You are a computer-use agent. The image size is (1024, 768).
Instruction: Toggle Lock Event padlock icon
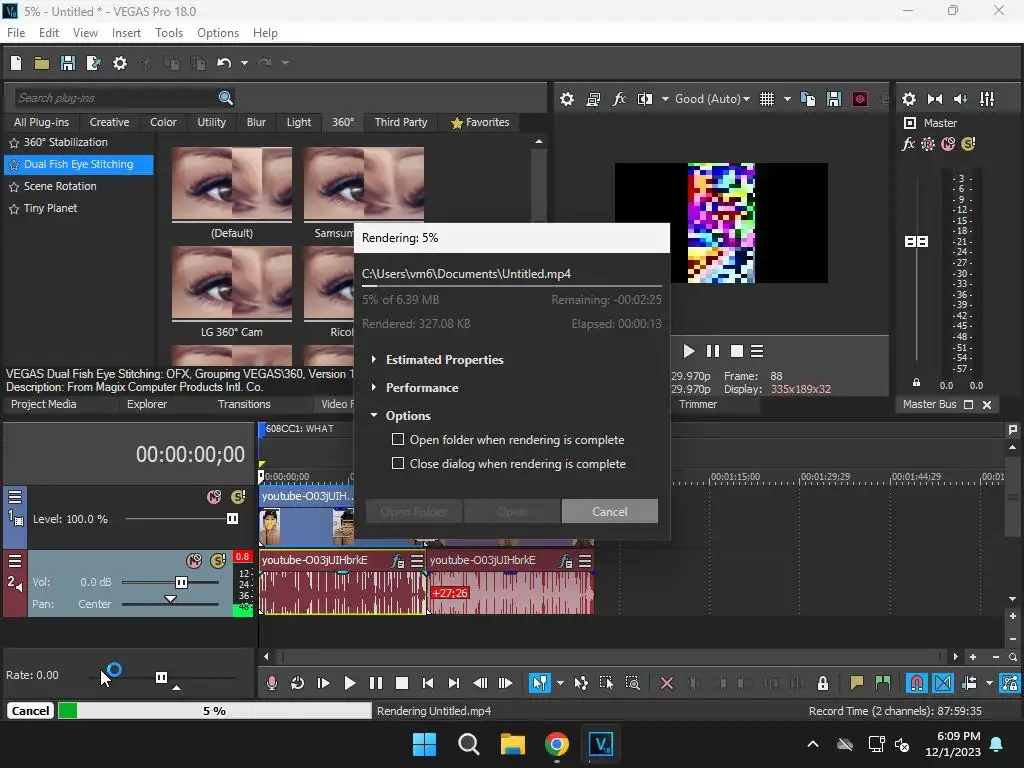(x=822, y=683)
